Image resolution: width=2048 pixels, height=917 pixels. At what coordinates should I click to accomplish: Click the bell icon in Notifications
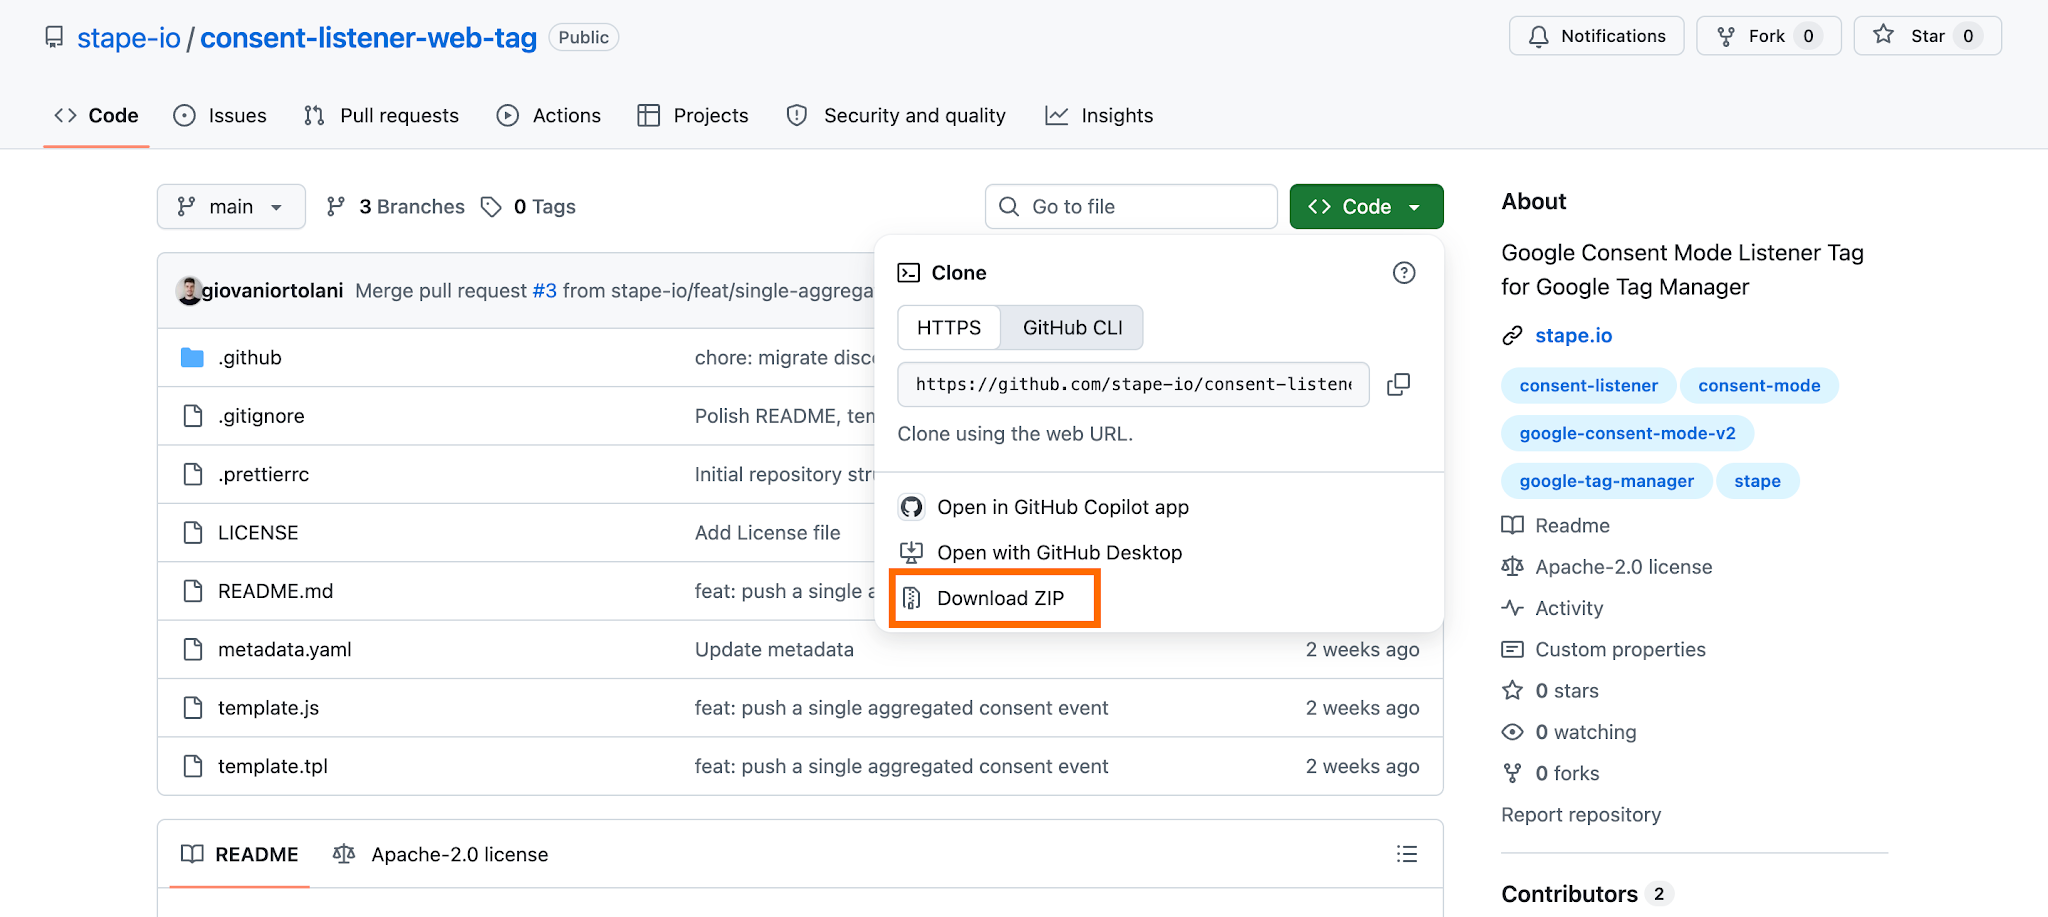point(1539,37)
